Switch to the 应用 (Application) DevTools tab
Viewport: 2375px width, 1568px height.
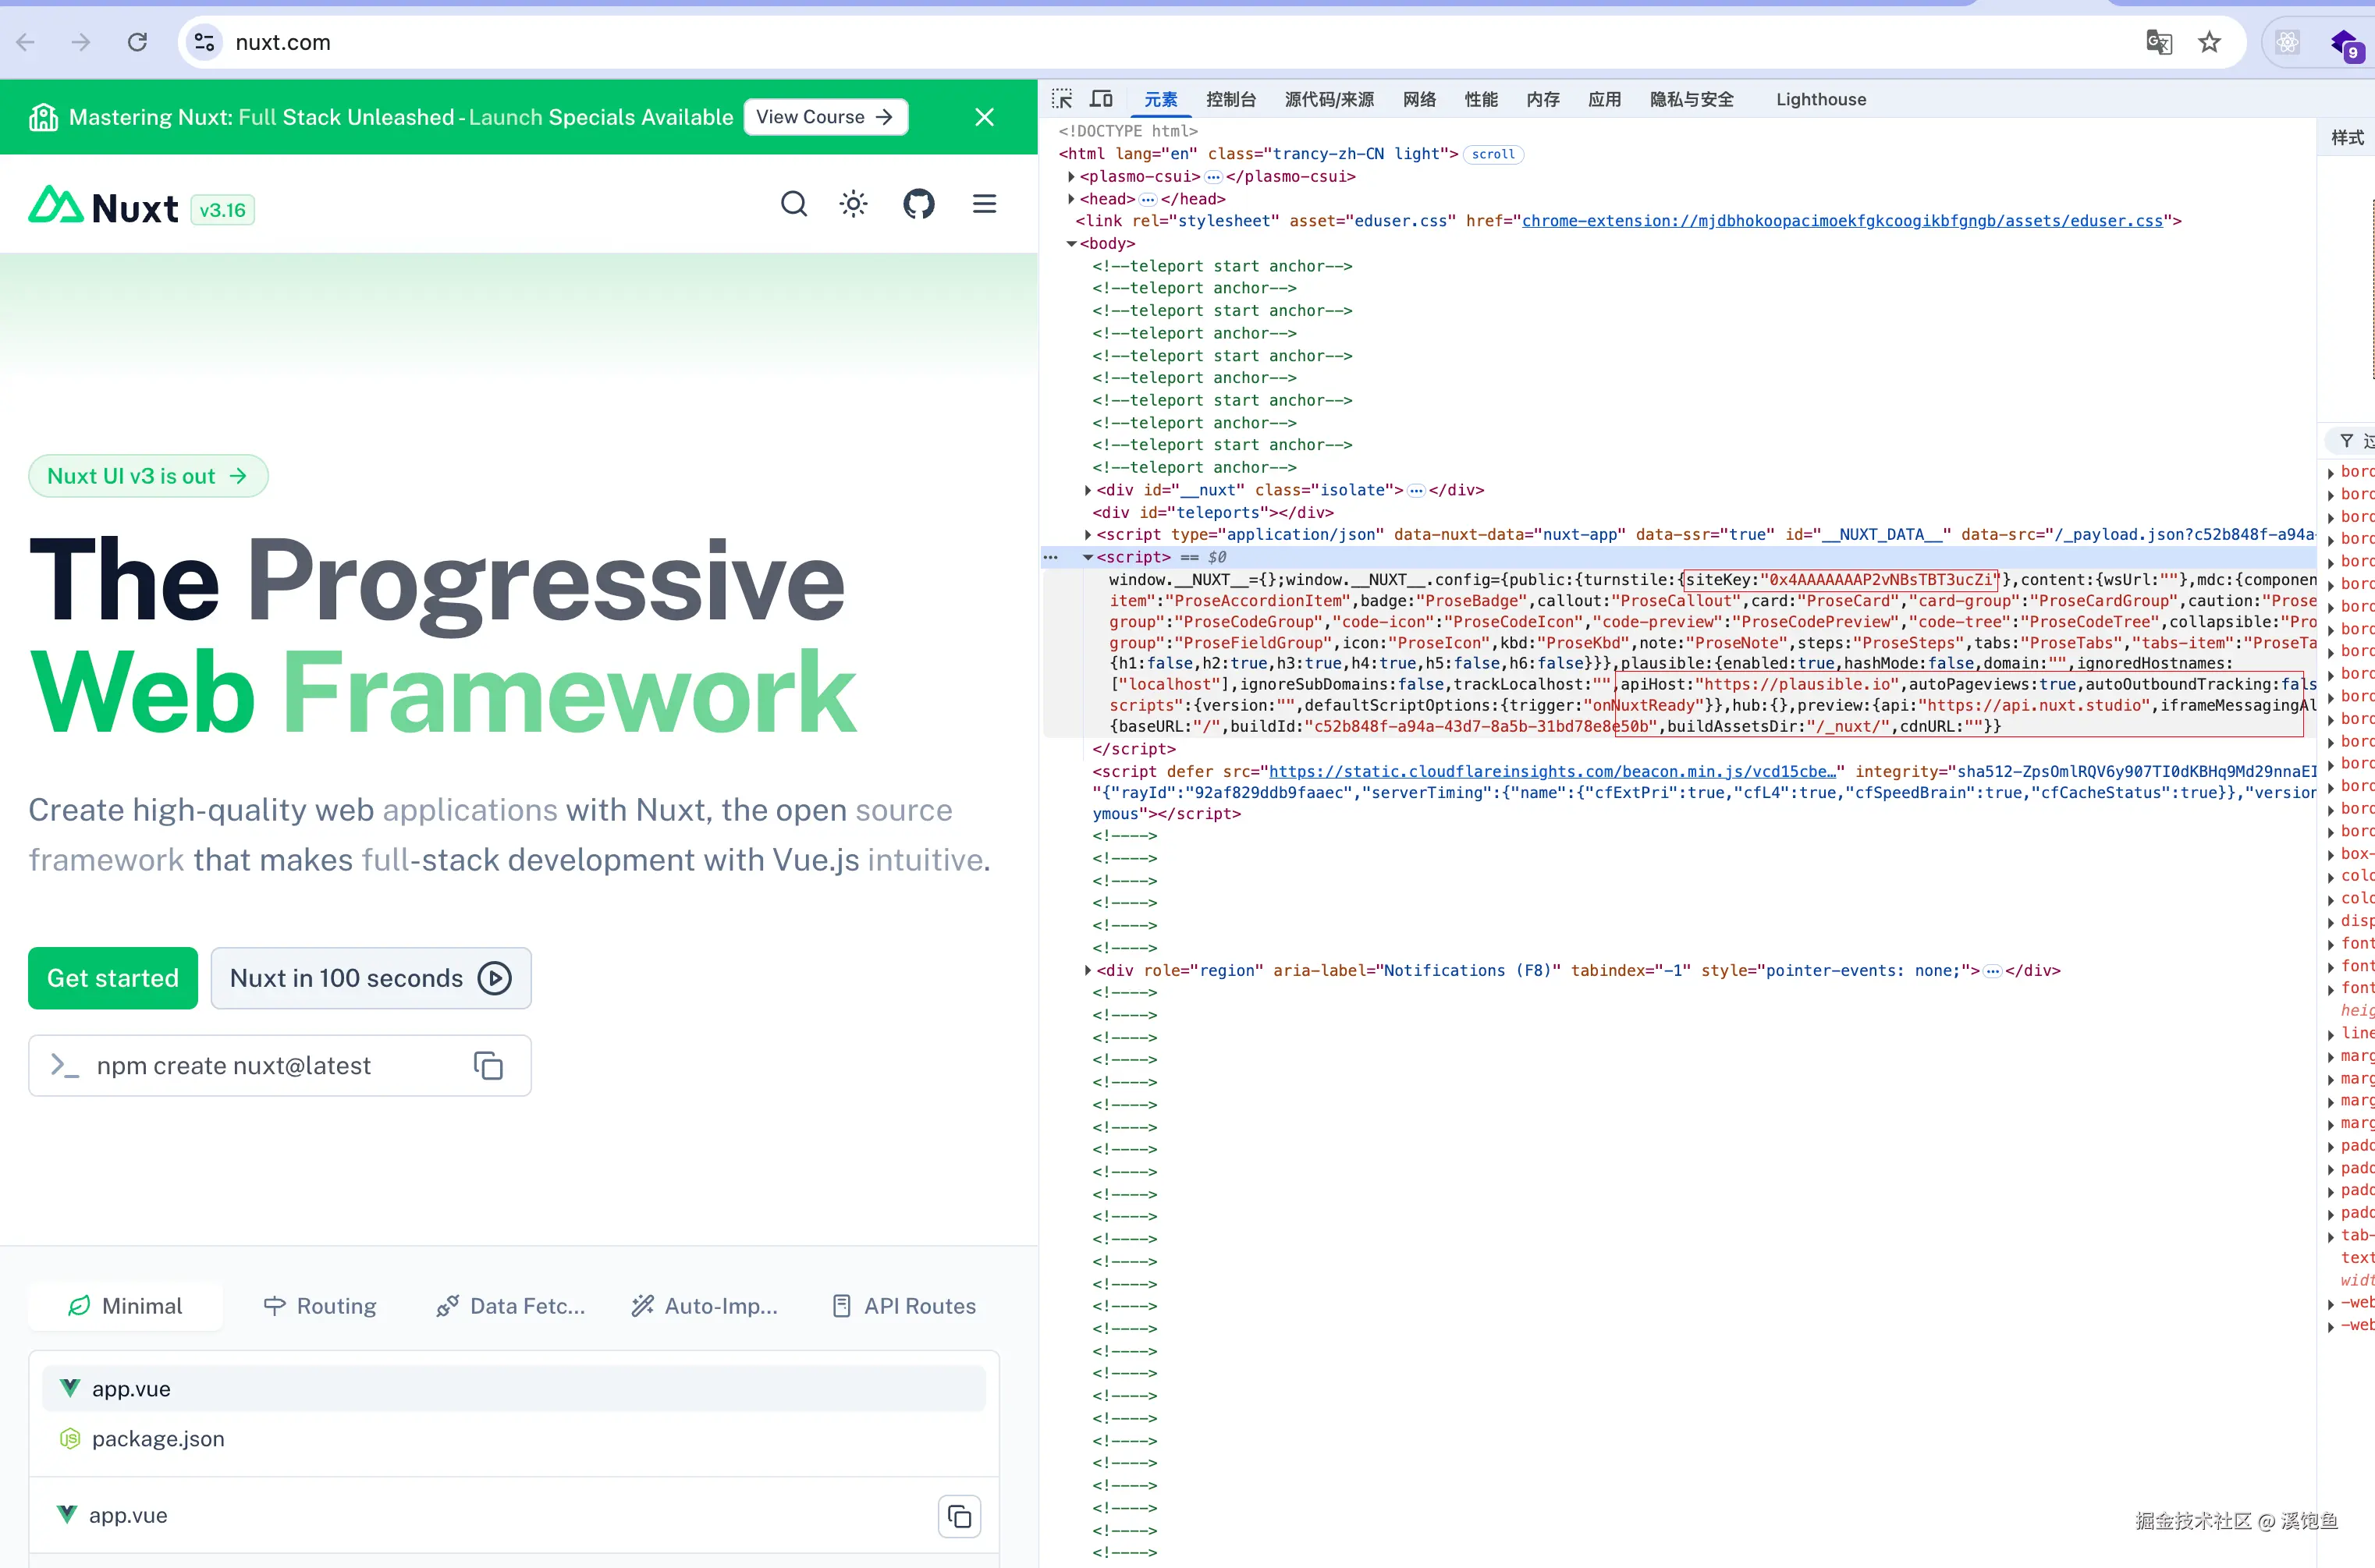point(1605,99)
